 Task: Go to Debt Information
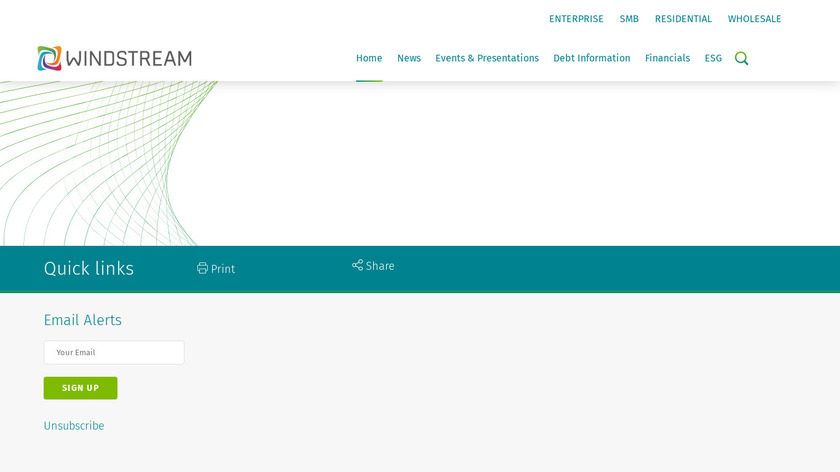[591, 58]
